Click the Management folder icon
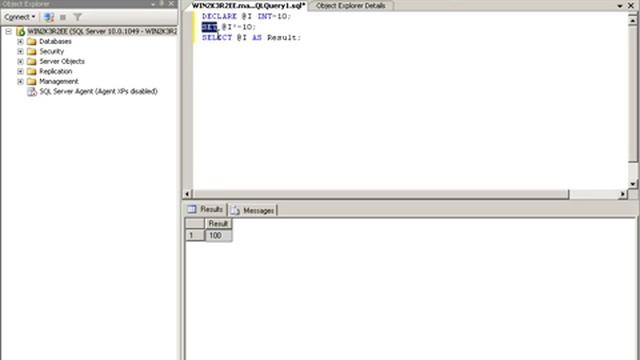The height and width of the screenshot is (360, 640). tap(32, 81)
